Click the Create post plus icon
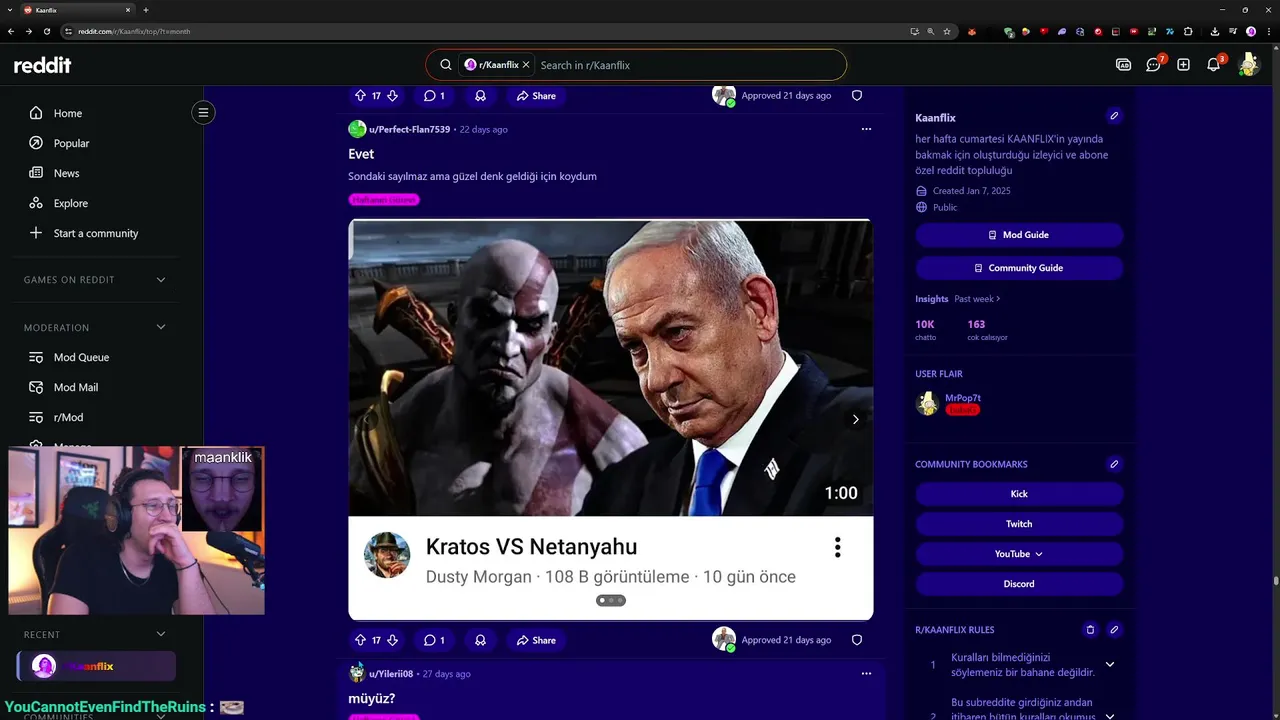The image size is (1280, 720). tap(1183, 65)
